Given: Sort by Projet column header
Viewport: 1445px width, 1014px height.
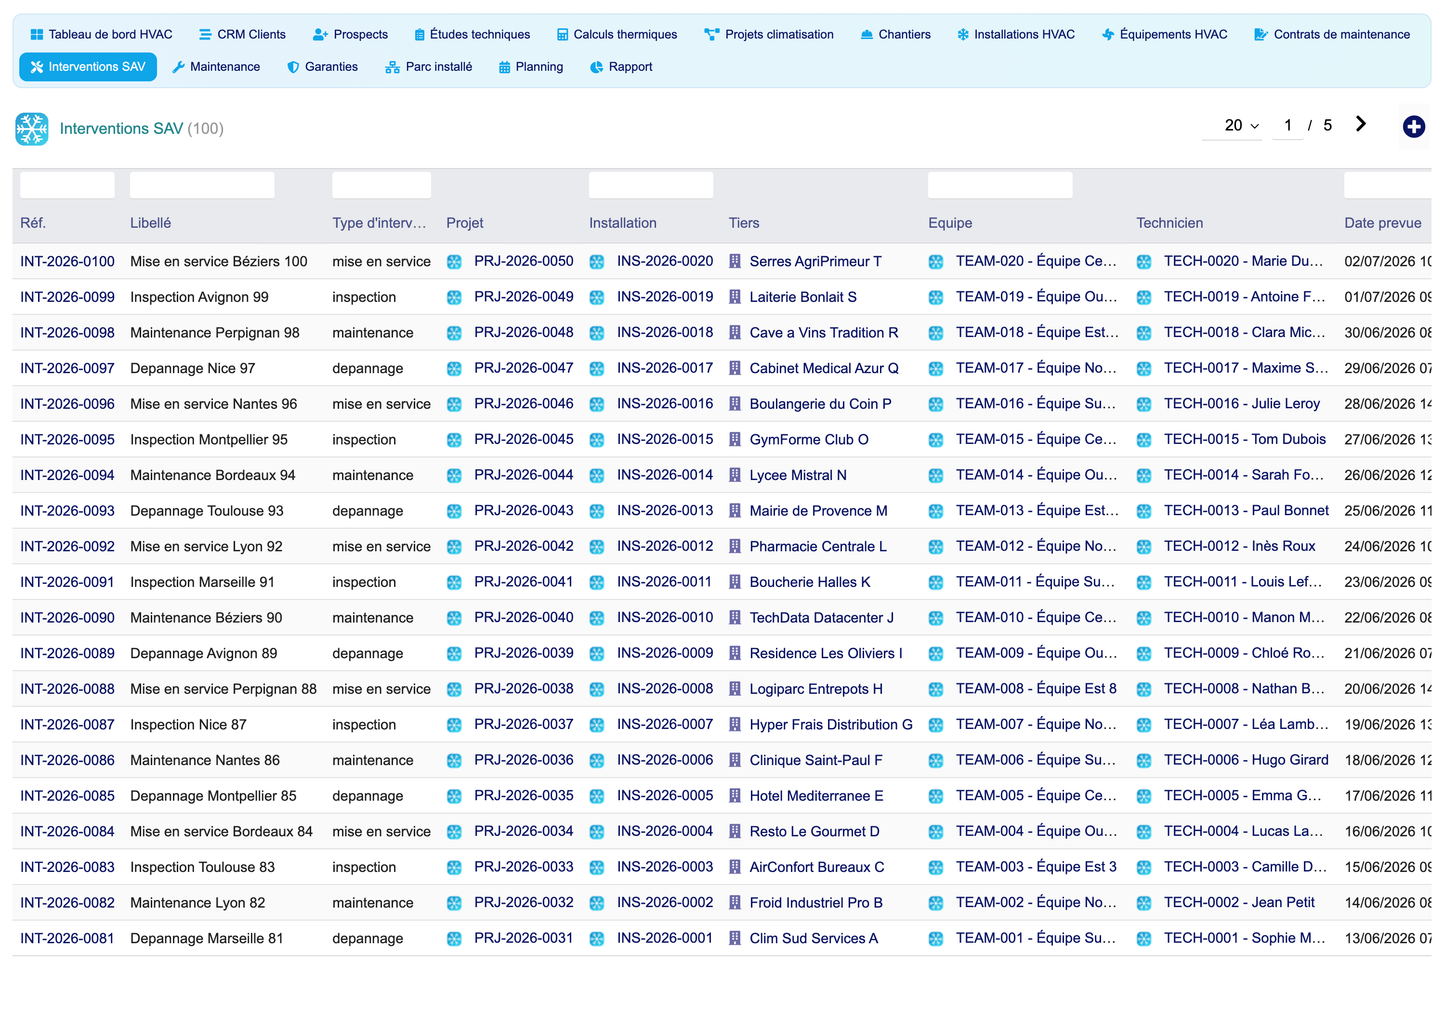Looking at the screenshot, I should pos(465,223).
